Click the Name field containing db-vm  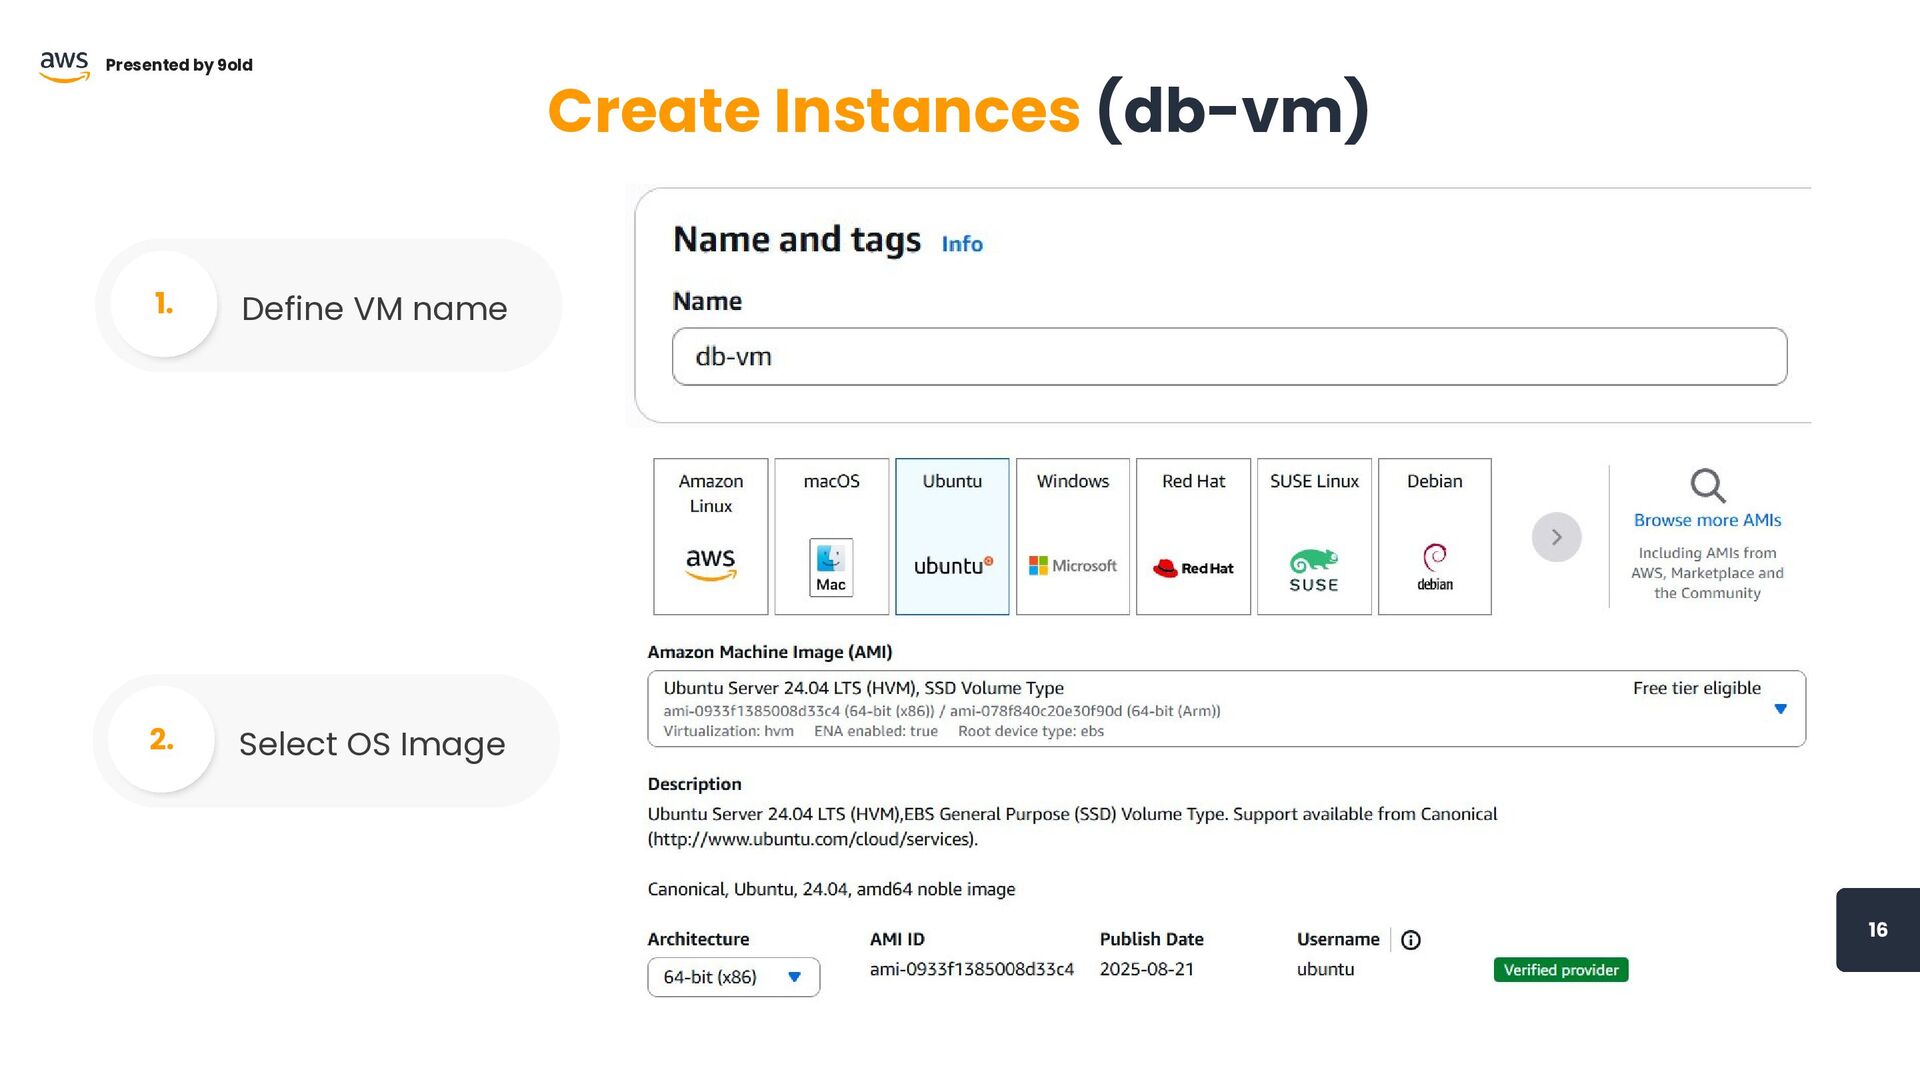(x=1228, y=357)
